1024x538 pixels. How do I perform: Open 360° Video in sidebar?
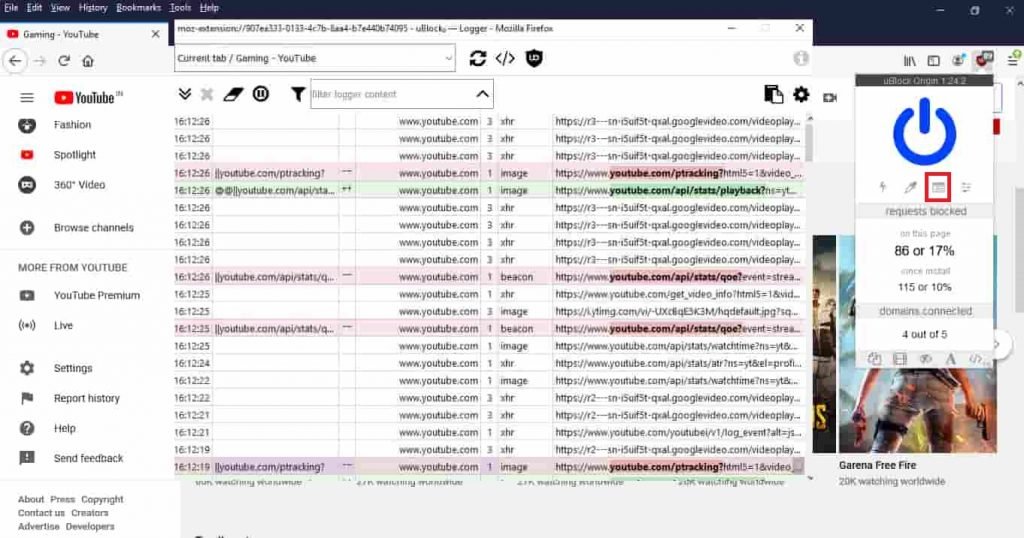point(79,185)
